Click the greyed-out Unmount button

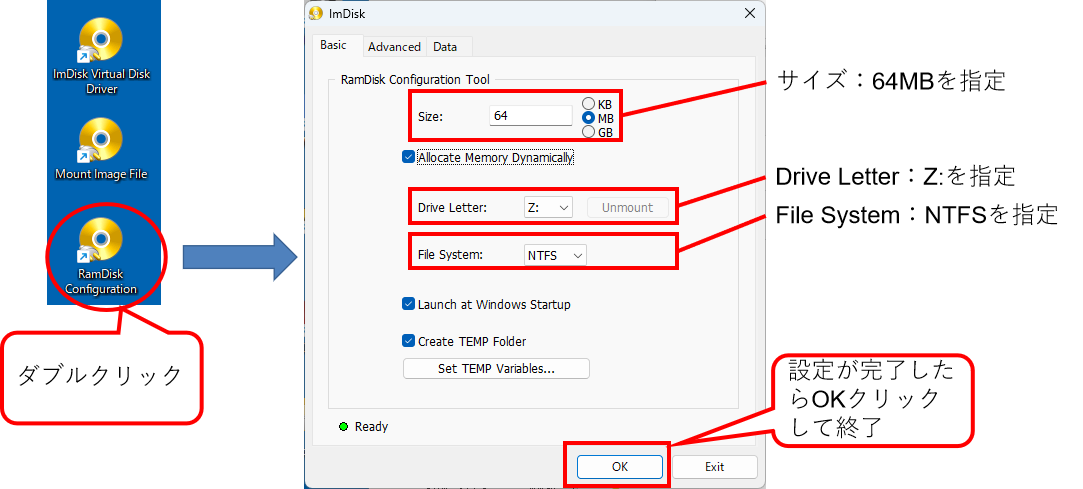coord(628,207)
